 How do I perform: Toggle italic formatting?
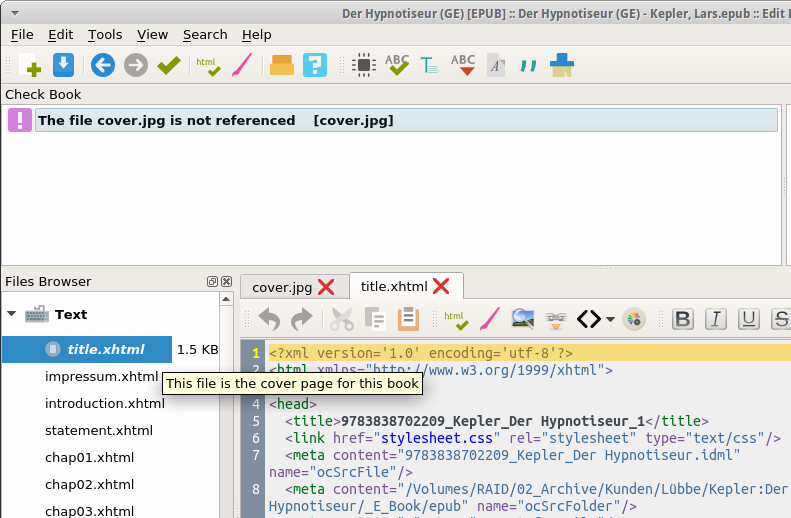point(715,319)
